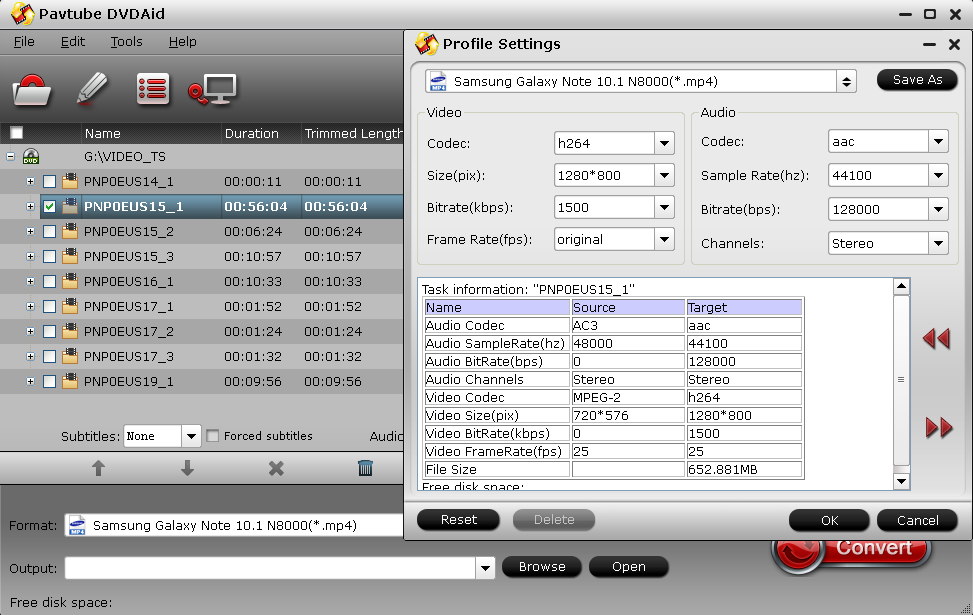Click Cancel in Profile Settings
This screenshot has width=973, height=615.
point(917,520)
